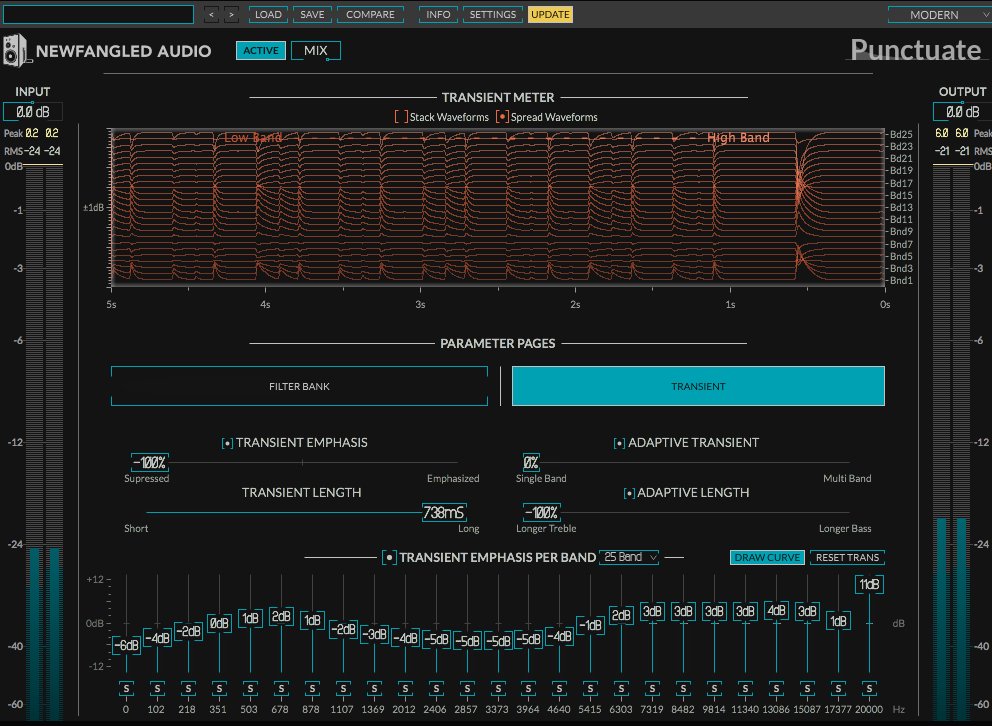This screenshot has width=992, height=726.
Task: Go to next preset arrow
Action: tap(232, 15)
